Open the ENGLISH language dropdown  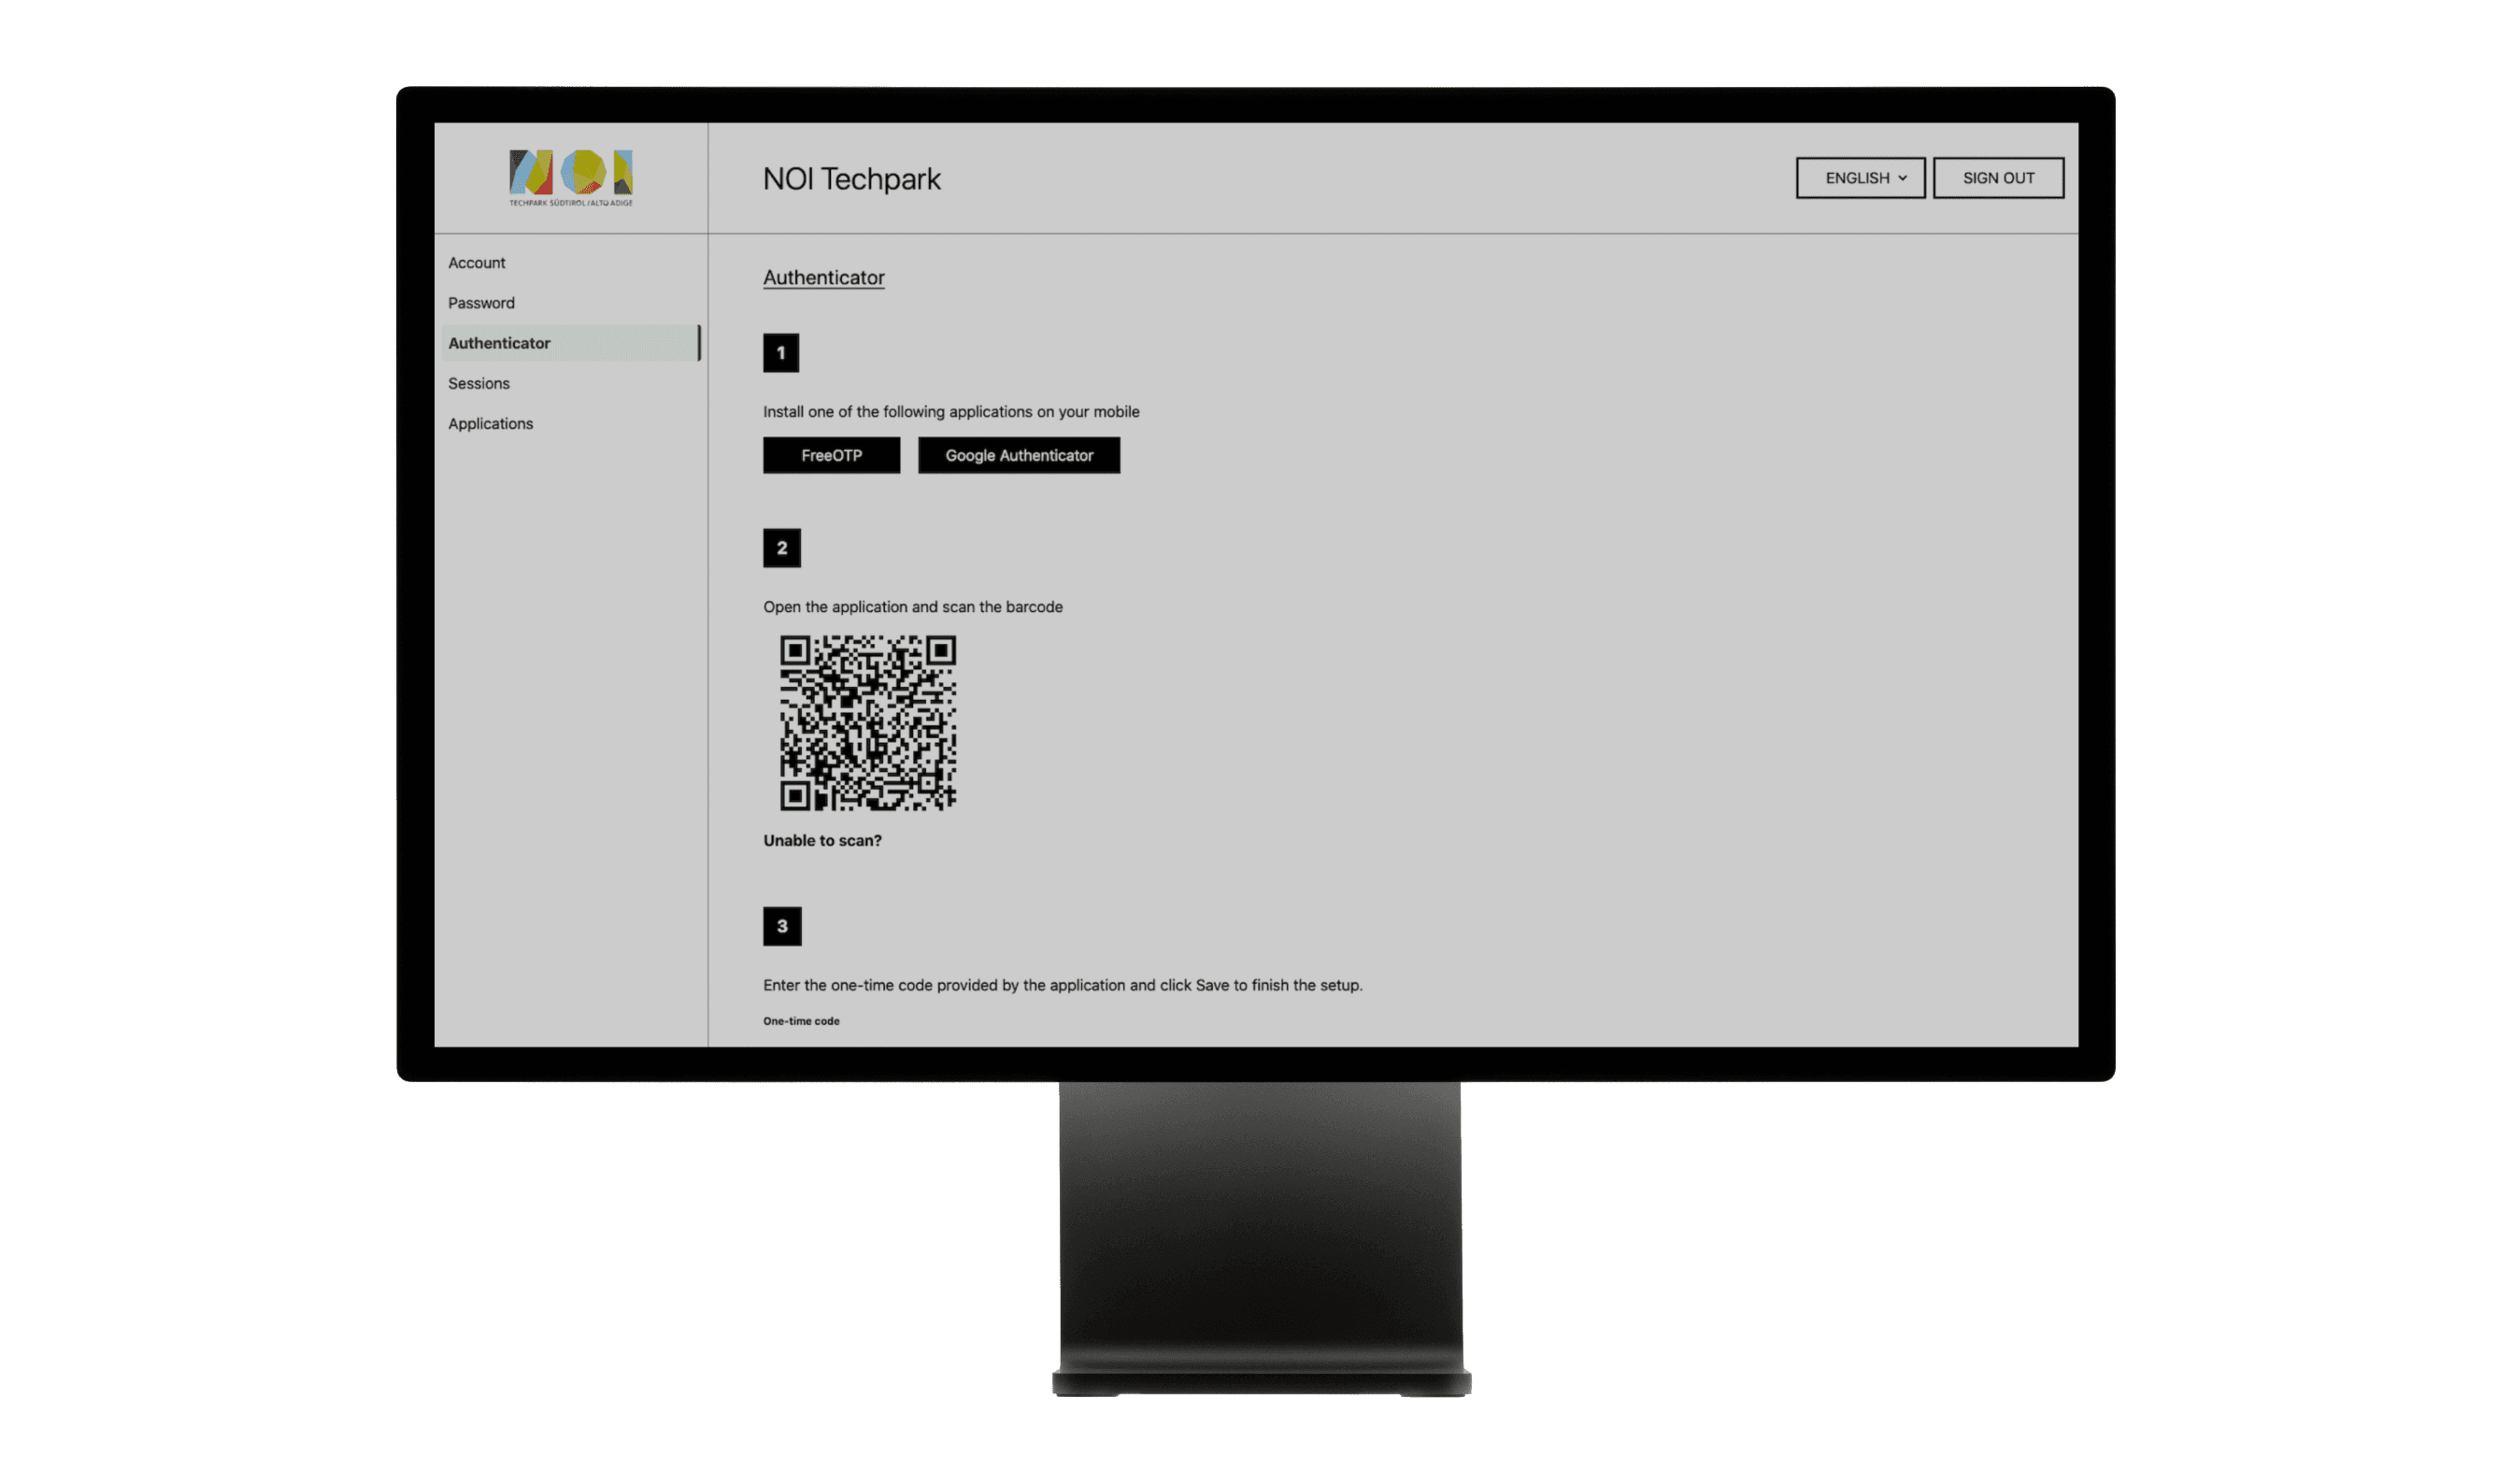(x=1859, y=178)
